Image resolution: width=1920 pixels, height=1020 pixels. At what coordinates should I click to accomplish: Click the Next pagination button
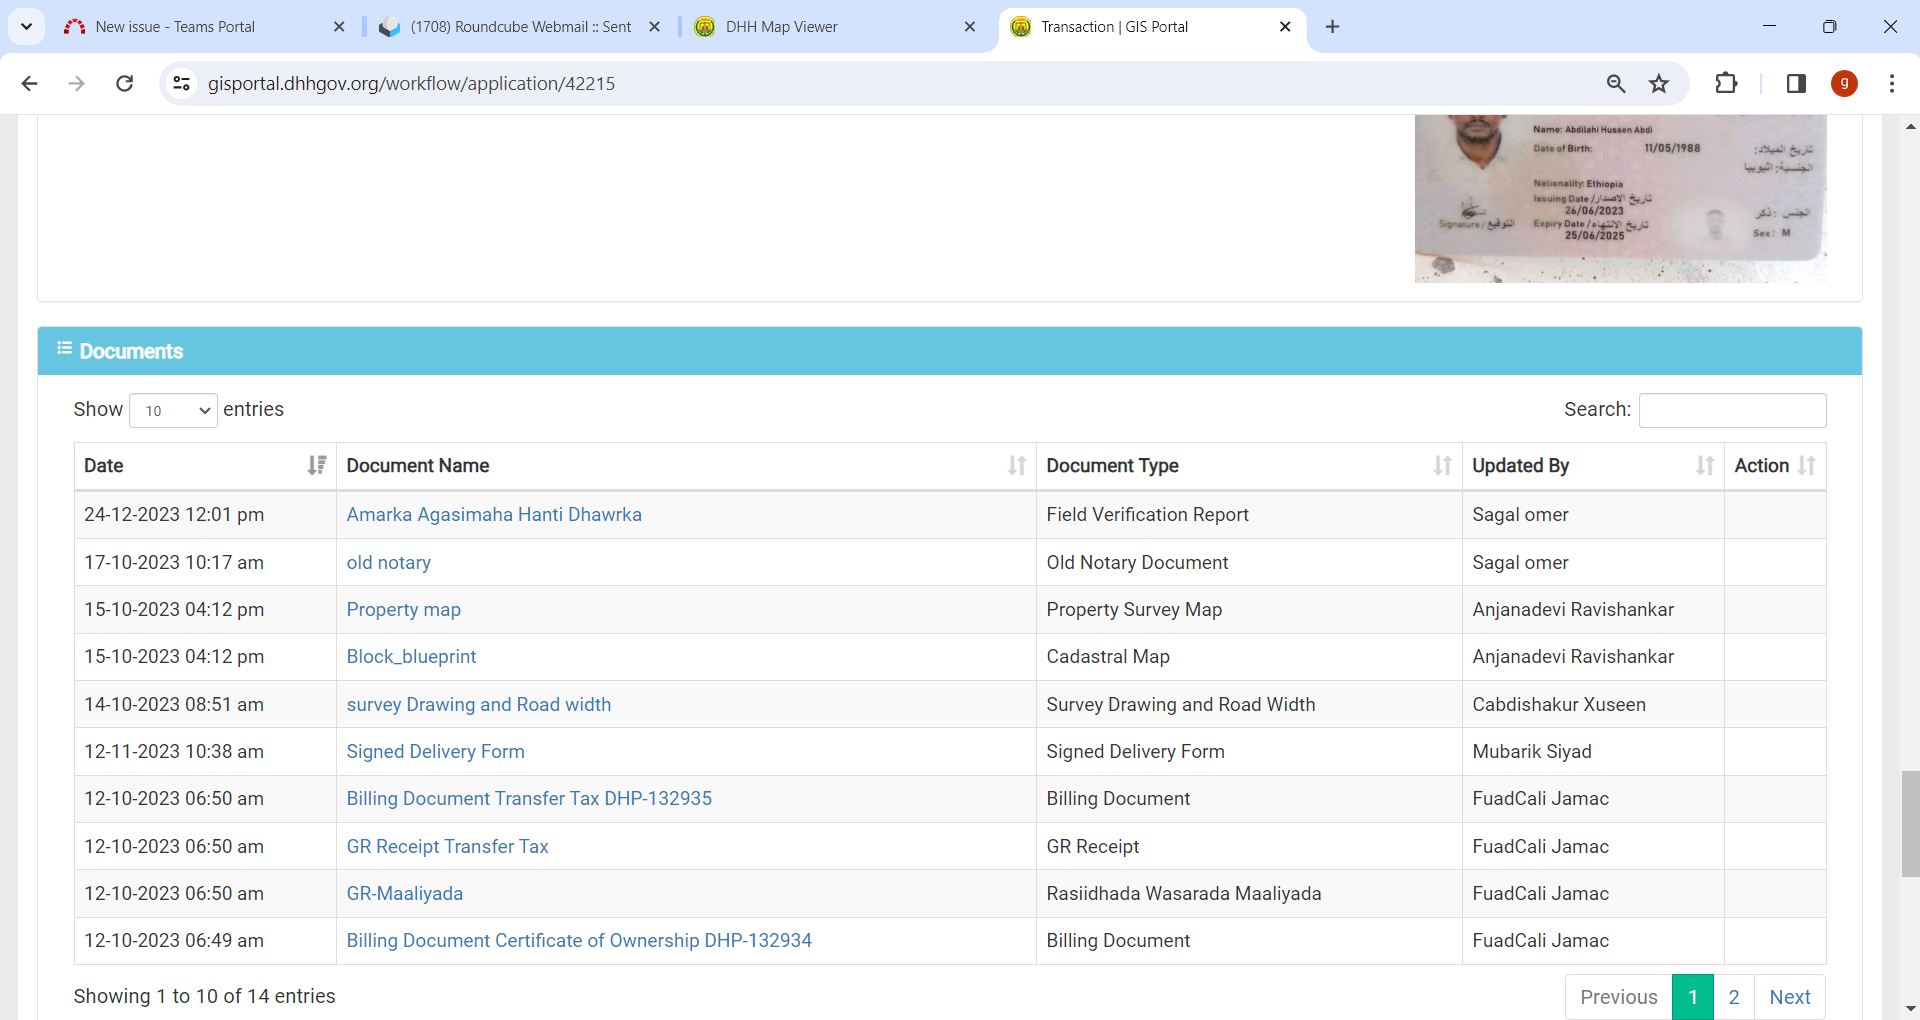(1790, 997)
